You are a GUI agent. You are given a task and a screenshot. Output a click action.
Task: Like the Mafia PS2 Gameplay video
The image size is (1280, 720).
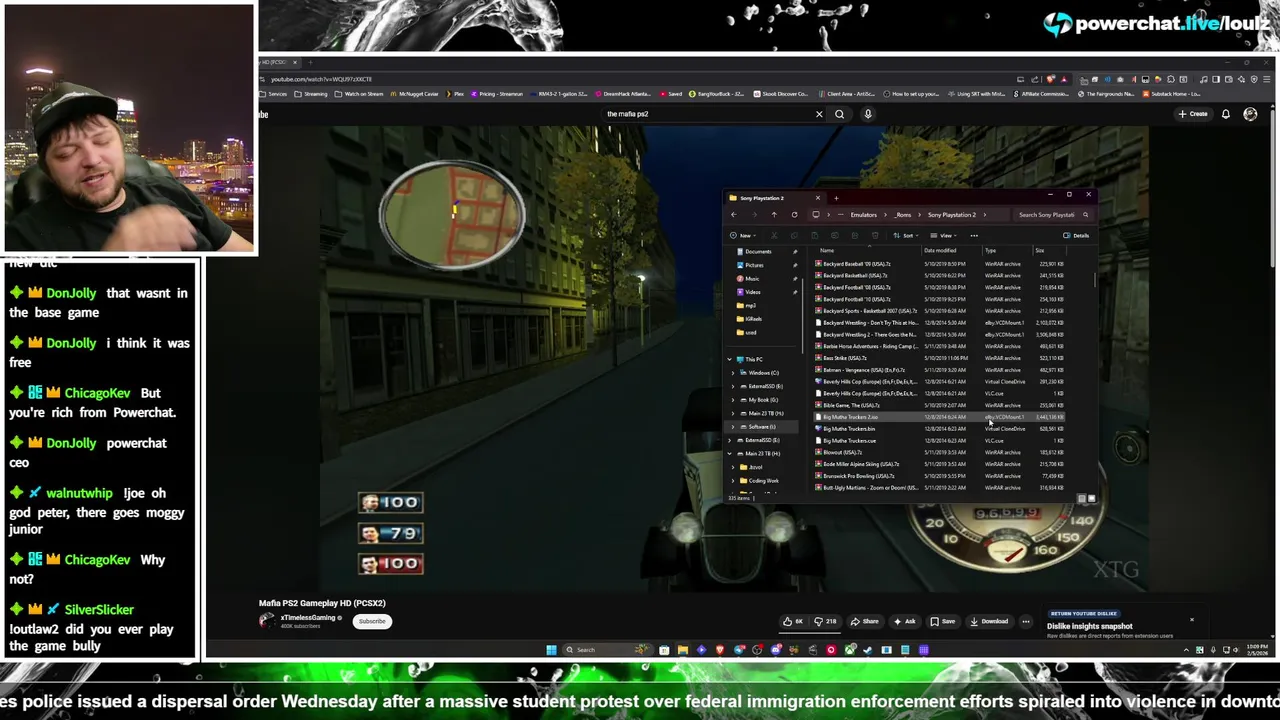(x=794, y=621)
